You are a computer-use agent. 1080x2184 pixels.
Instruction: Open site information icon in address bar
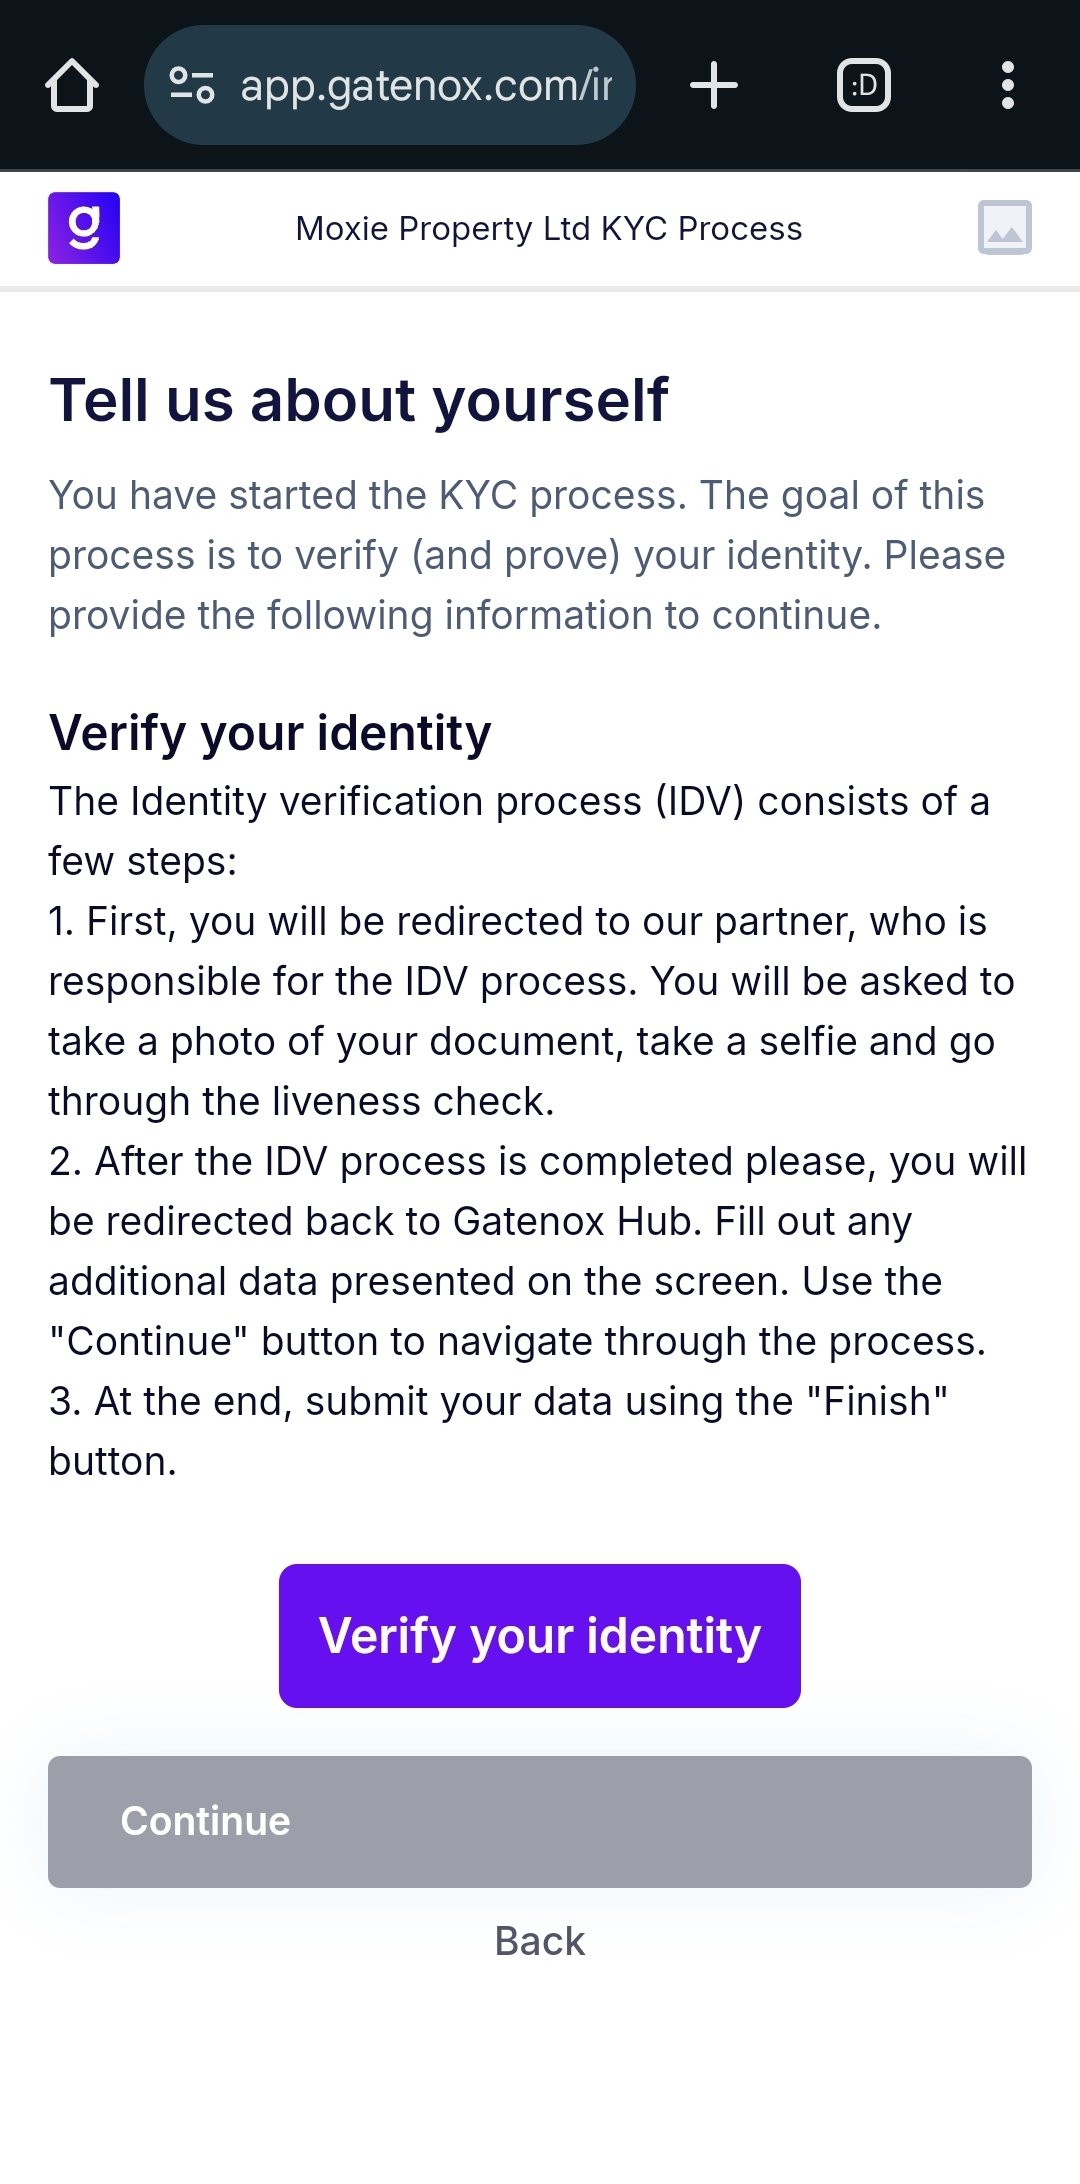[x=191, y=86]
